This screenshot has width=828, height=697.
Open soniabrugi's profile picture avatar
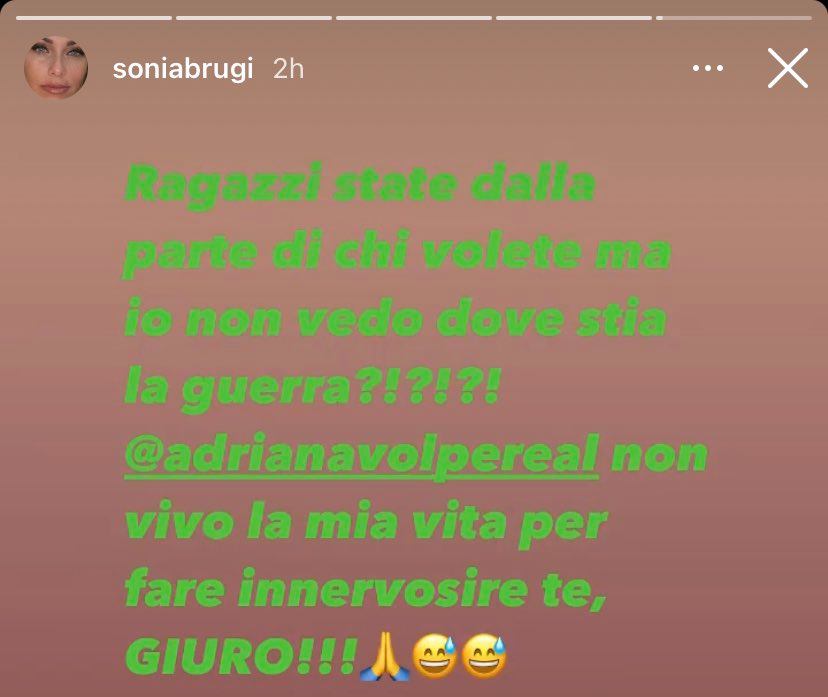[x=56, y=68]
